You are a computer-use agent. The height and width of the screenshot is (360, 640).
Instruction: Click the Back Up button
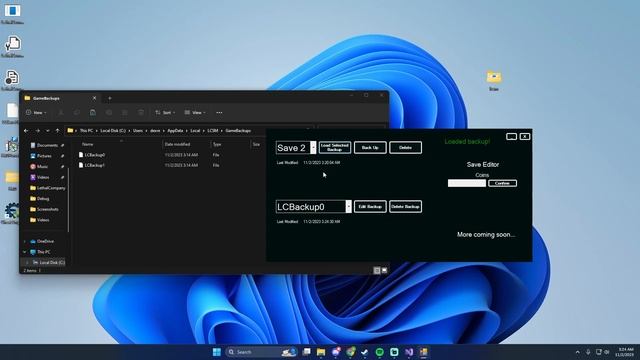coord(370,147)
